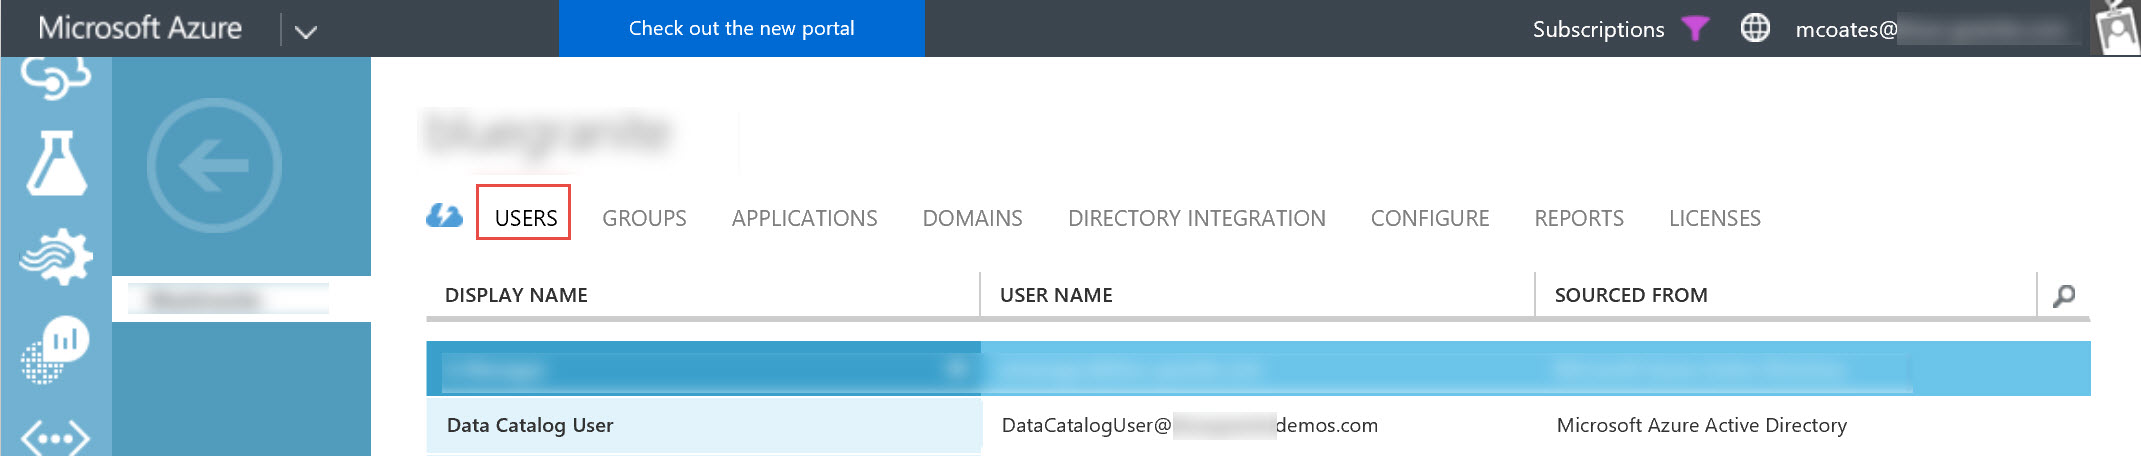Image resolution: width=2141 pixels, height=456 pixels.
Task: Open the REPORTS tab
Action: click(1579, 217)
